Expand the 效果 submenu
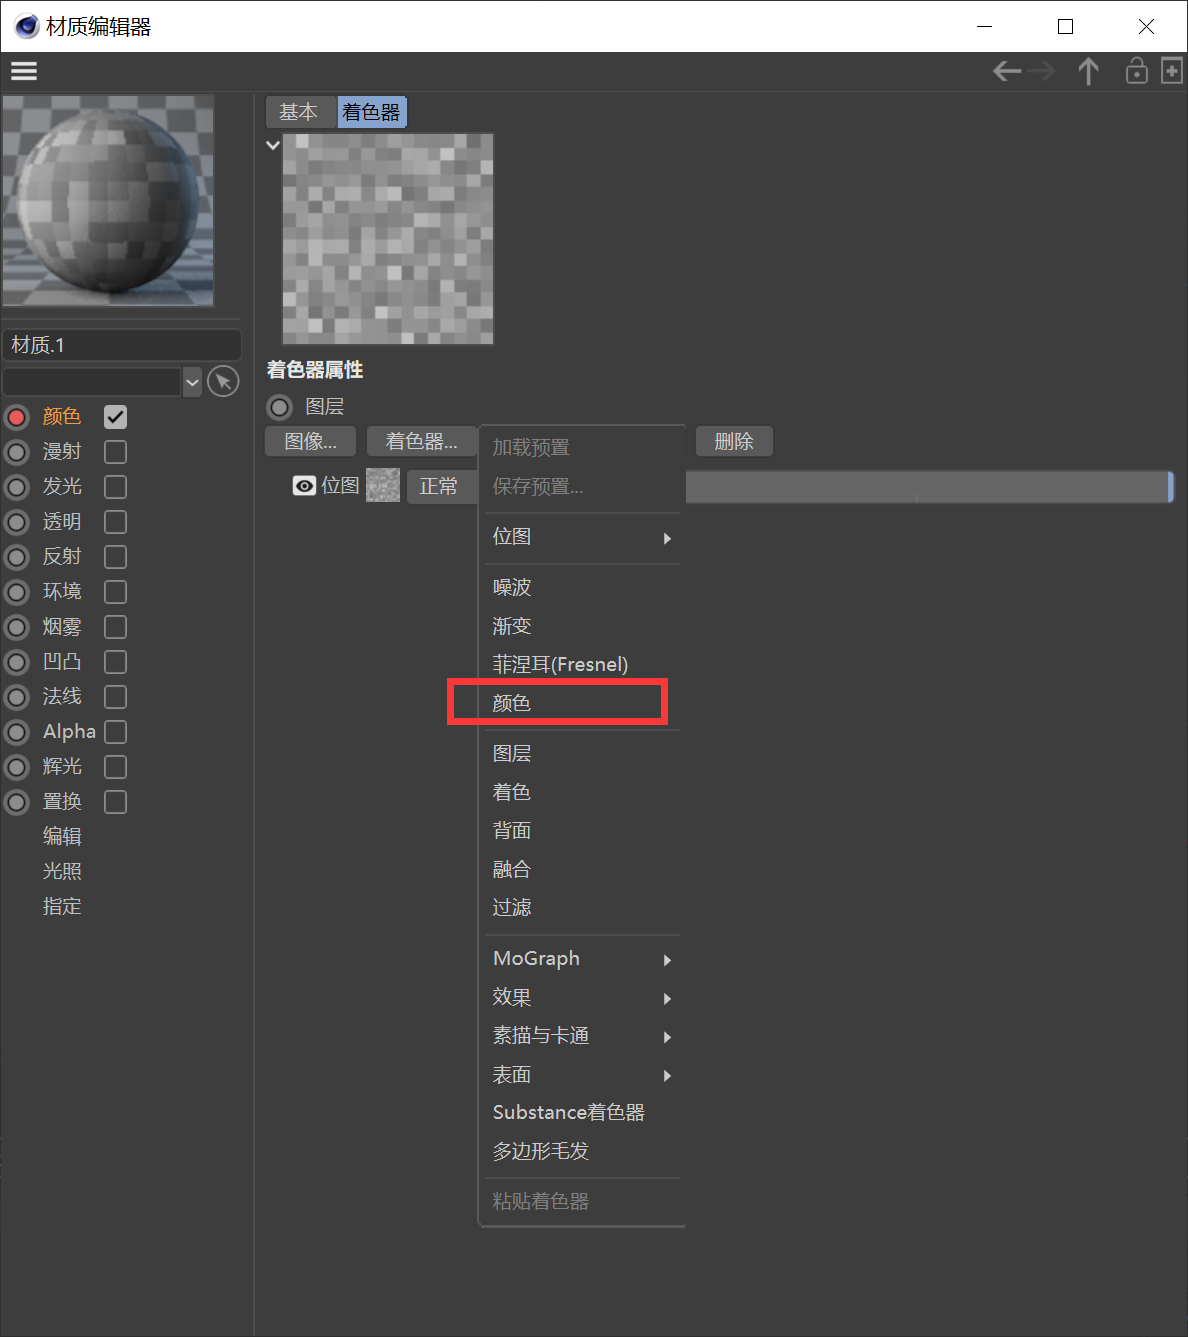1188x1337 pixels. click(581, 997)
